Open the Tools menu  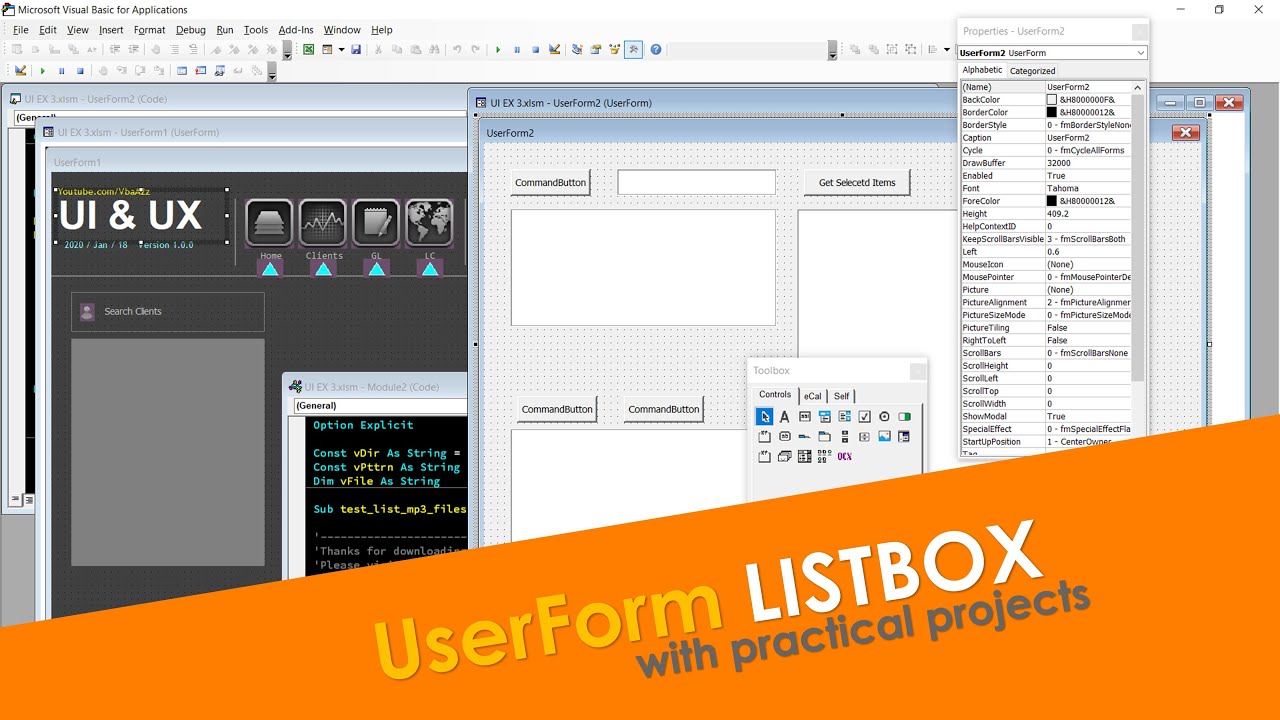(256, 30)
